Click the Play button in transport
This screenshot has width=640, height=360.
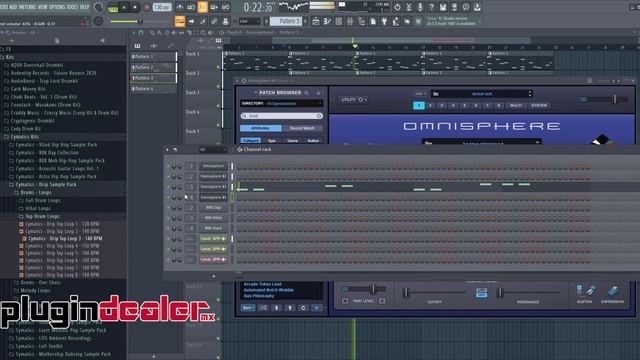(x=124, y=7)
